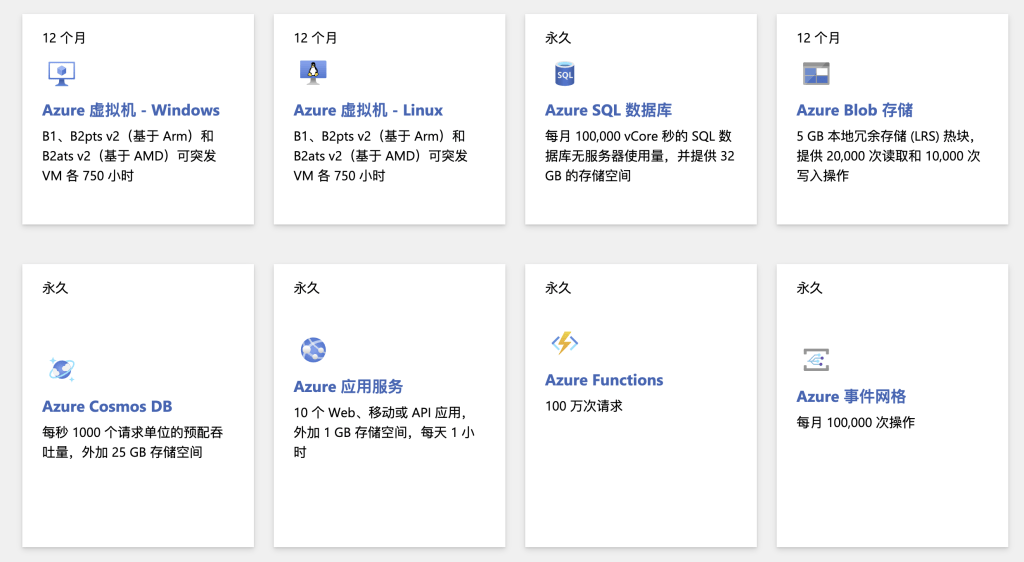Image resolution: width=1024 pixels, height=562 pixels.
Task: Open the Azure 事件网格 link
Action: (x=851, y=396)
